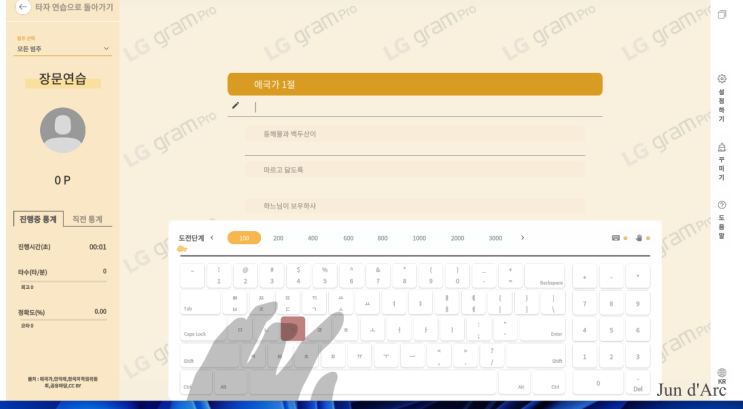
Task: Open the 설정하기 settings gear icon
Action: pos(722,79)
